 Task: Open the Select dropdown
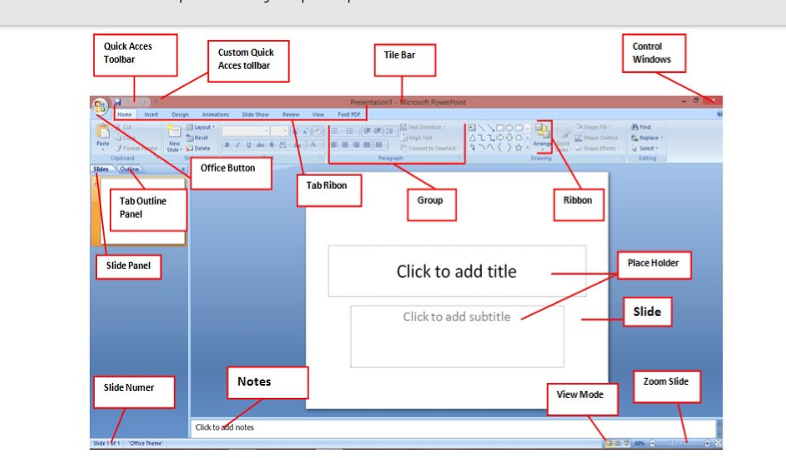click(645, 148)
